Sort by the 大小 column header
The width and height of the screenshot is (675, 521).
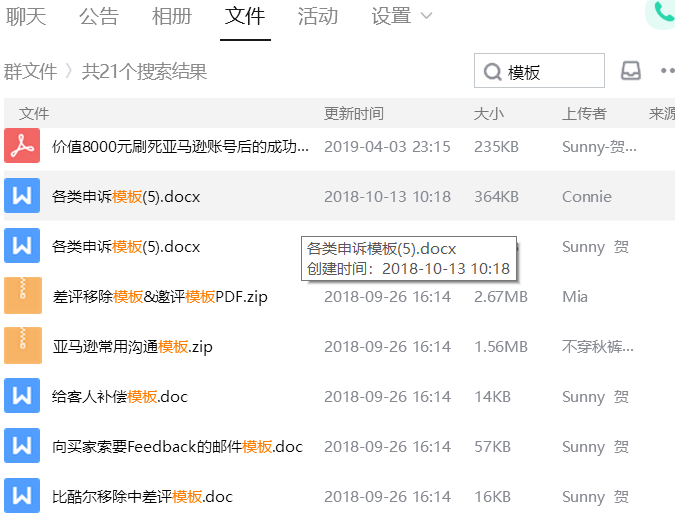click(489, 114)
